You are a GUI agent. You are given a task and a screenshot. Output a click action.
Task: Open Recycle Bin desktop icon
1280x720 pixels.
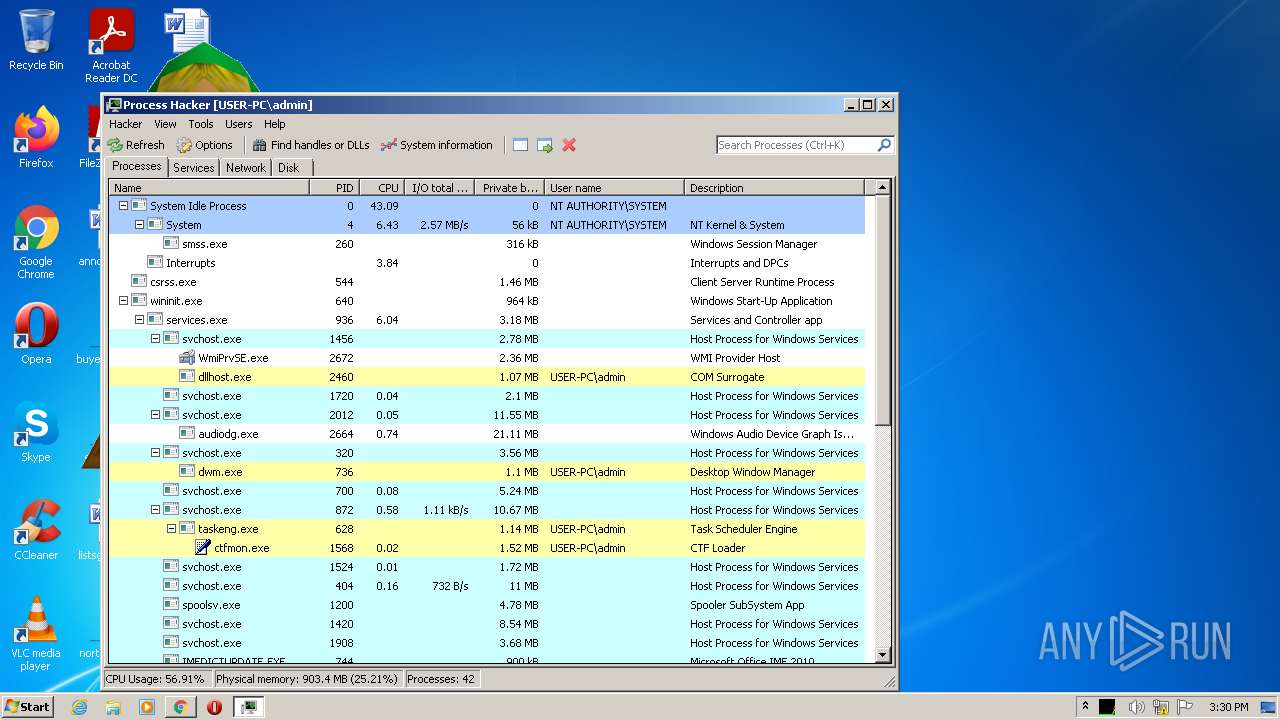pyautogui.click(x=36, y=40)
